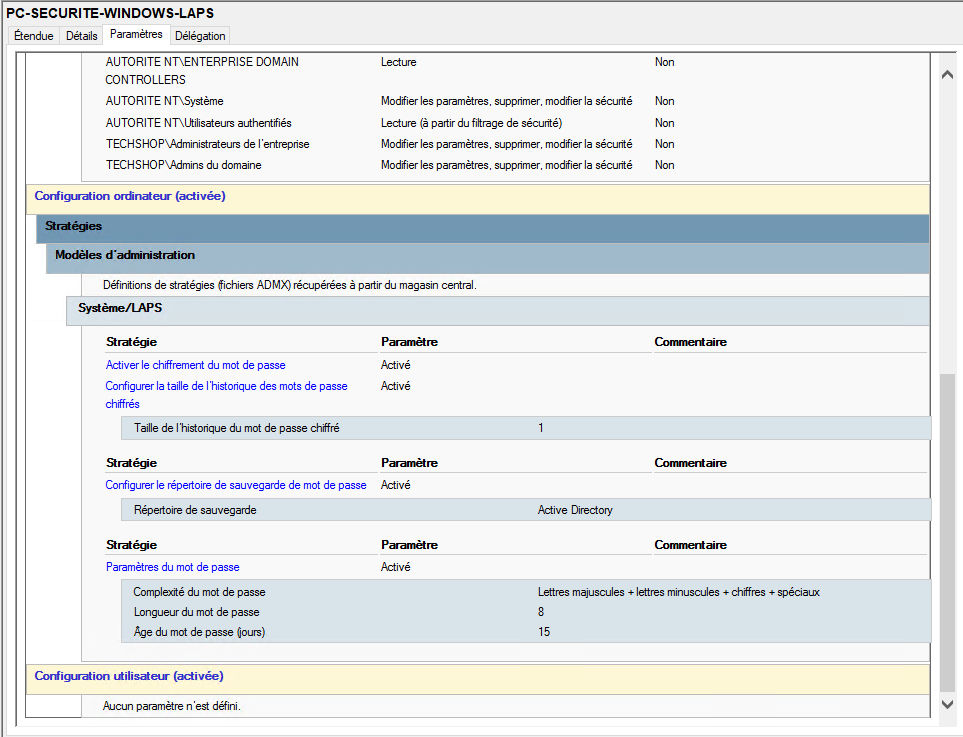This screenshot has width=963, height=737.
Task: Click 'Modifier les paramètres' for TECHSHOP\Admins du domaine
Action: [507, 165]
